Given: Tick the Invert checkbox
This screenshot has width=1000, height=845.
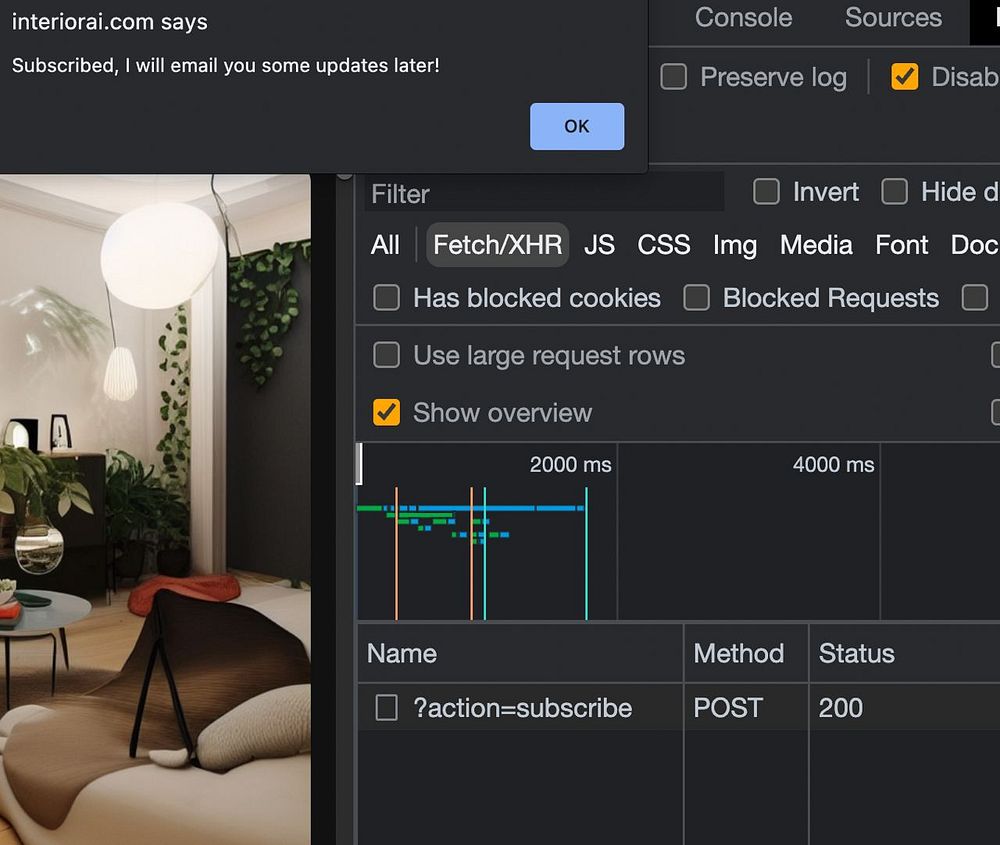Looking at the screenshot, I should (x=766, y=191).
